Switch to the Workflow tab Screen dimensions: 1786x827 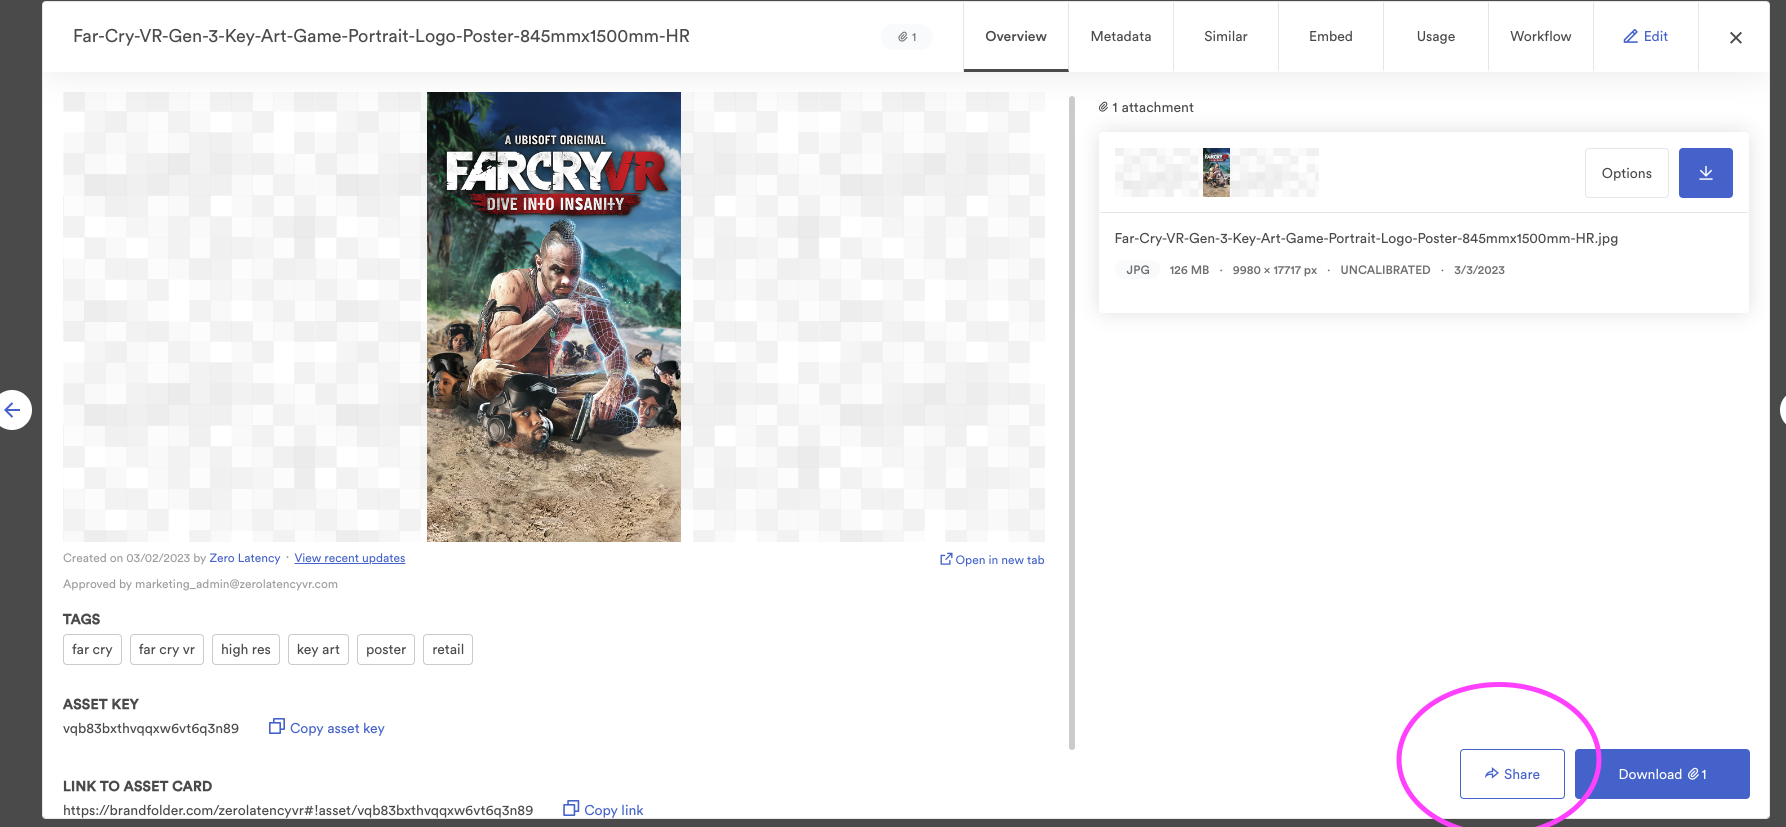1541,36
